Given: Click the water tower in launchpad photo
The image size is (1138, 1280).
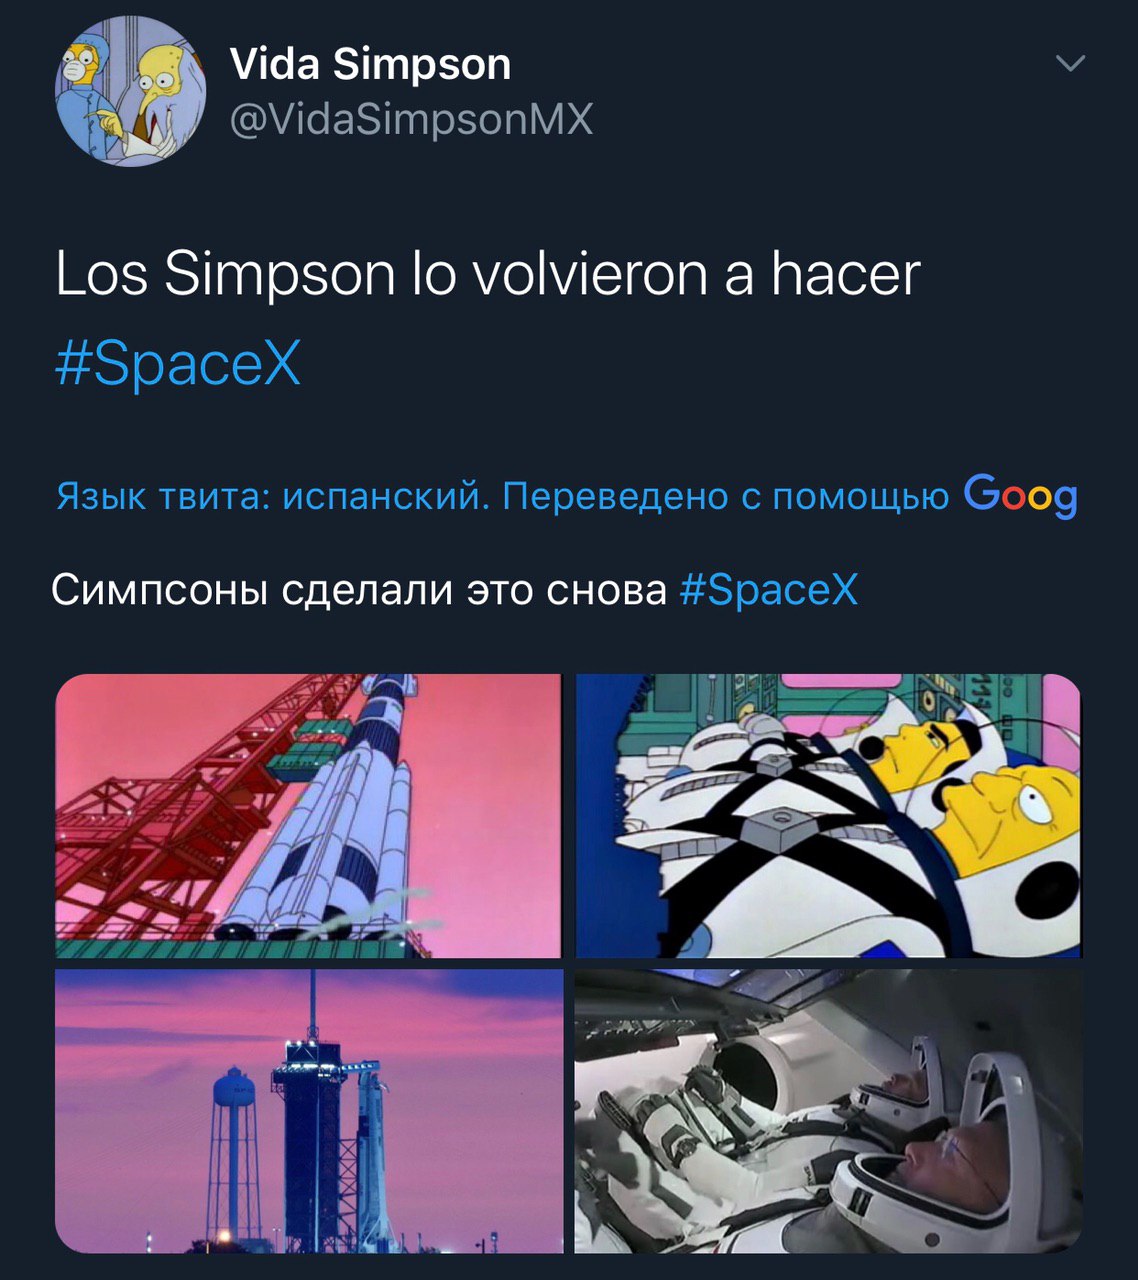Looking at the screenshot, I should [x=236, y=1150].
